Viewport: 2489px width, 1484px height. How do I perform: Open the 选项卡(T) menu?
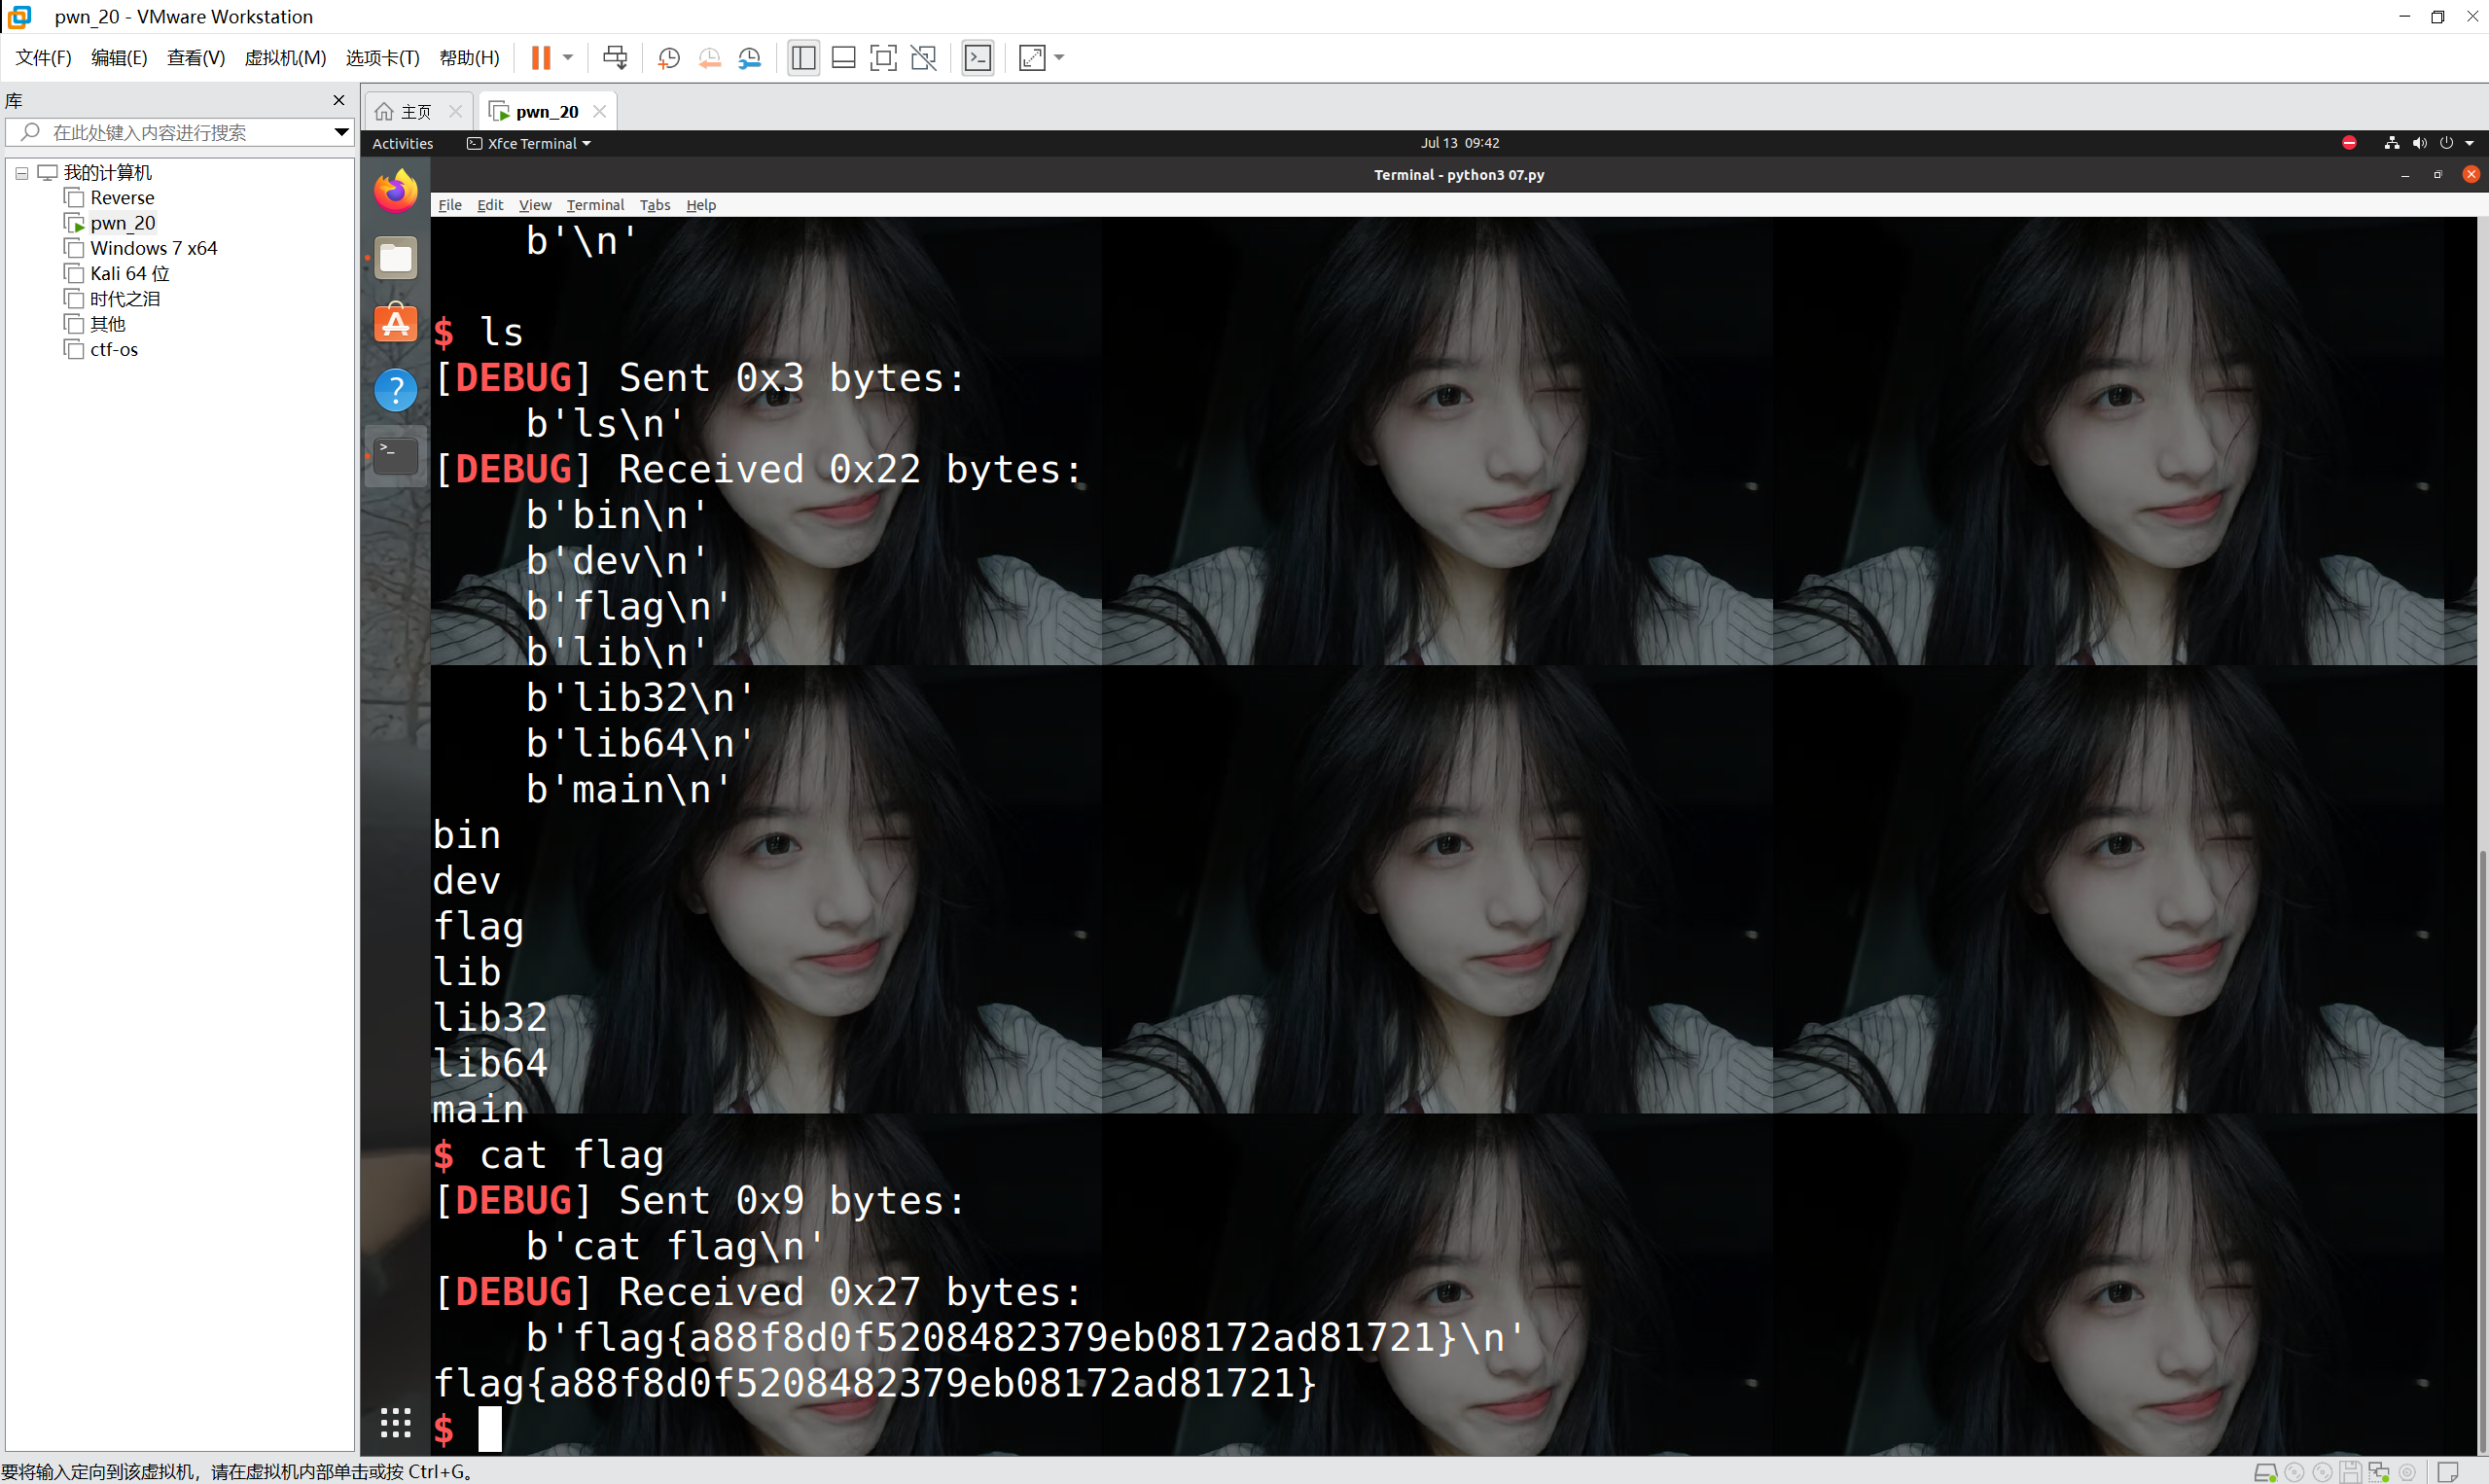pos(382,58)
